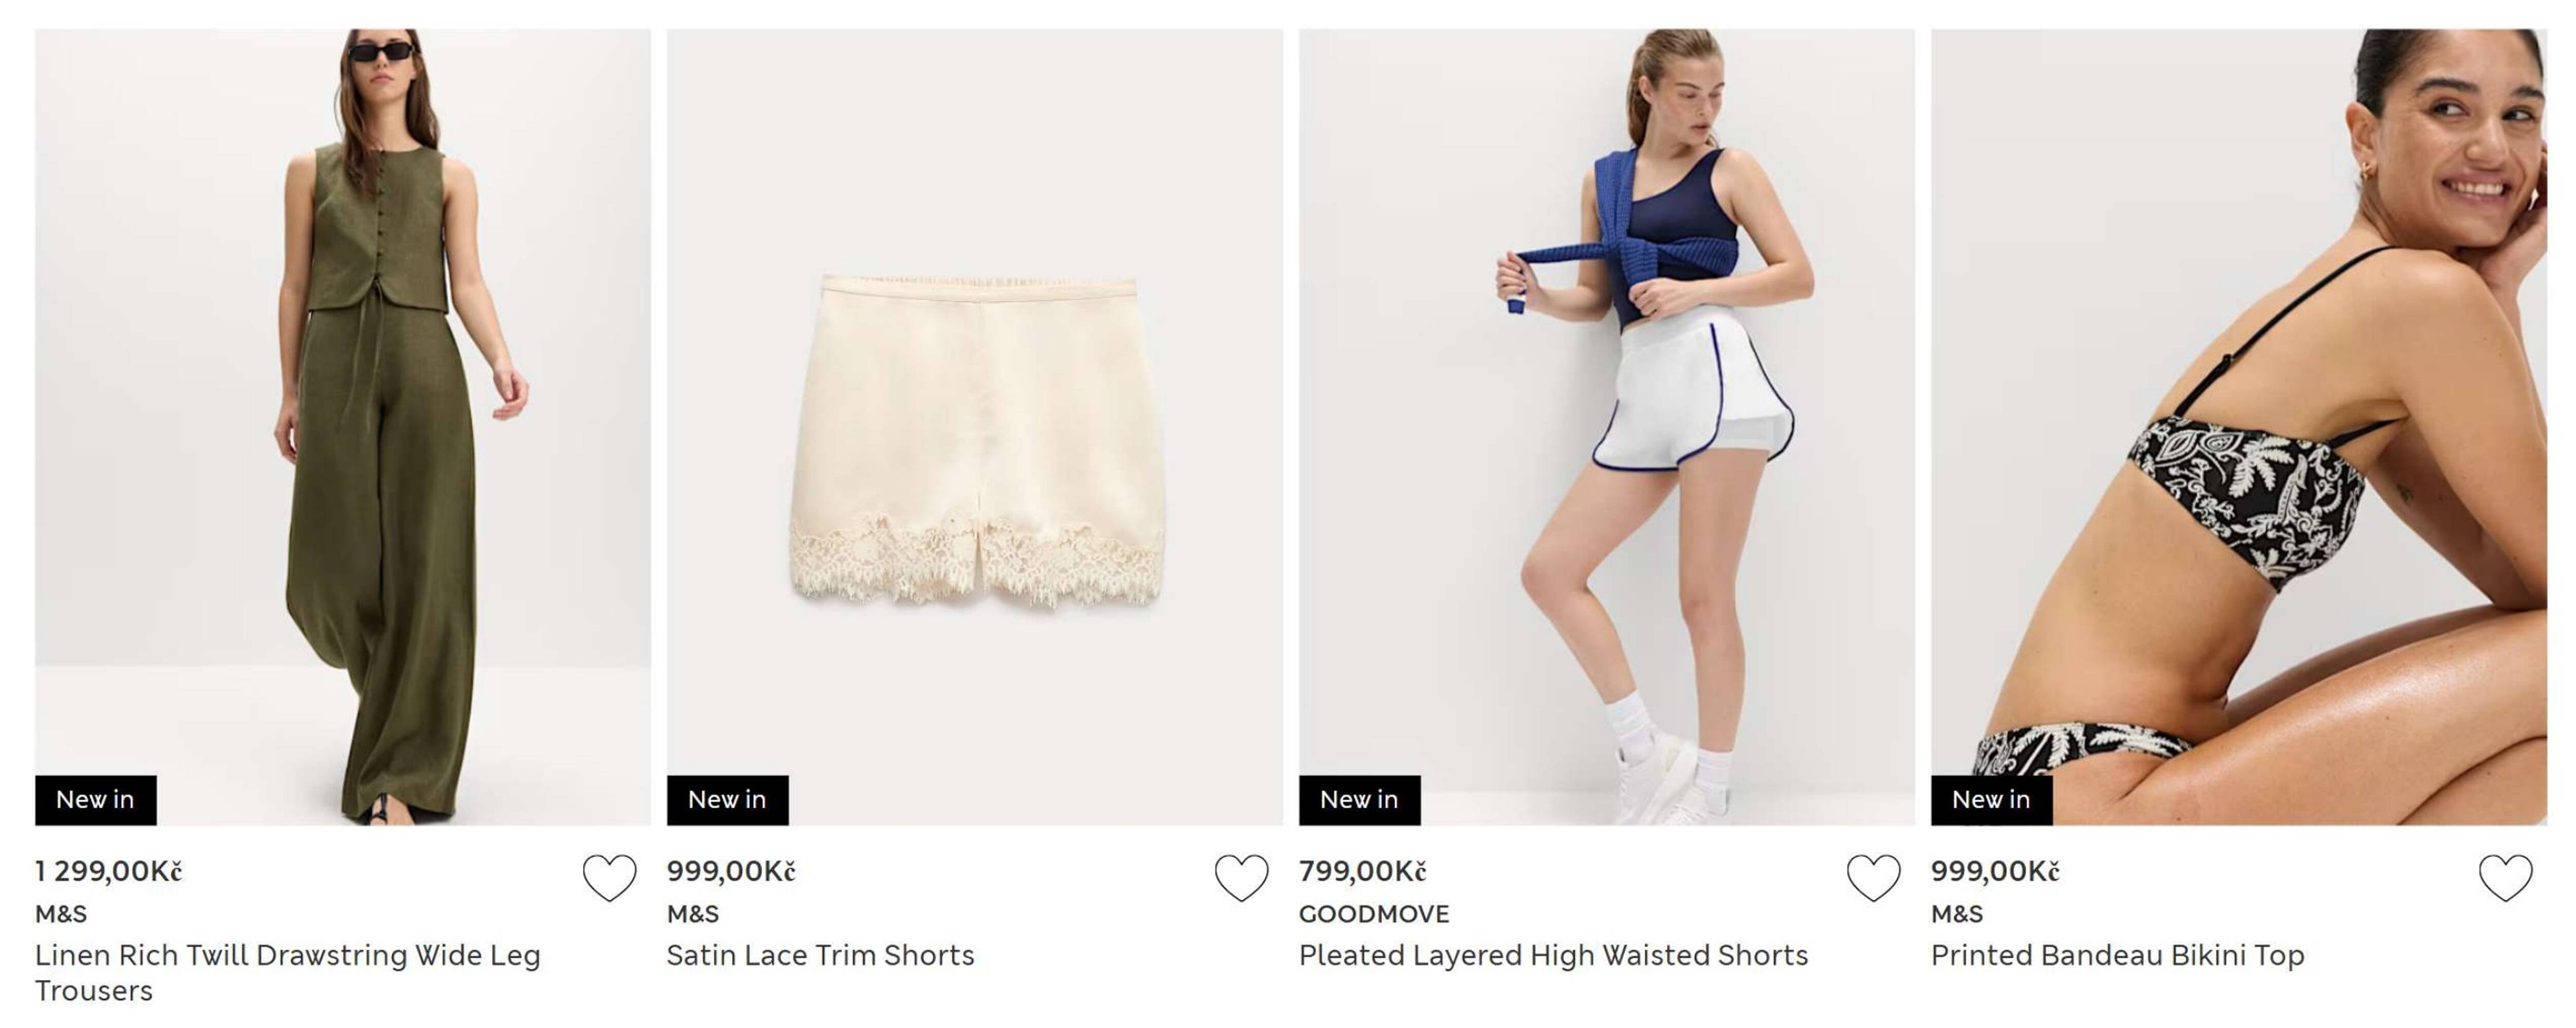Click the 799,00Kč price

point(1362,871)
